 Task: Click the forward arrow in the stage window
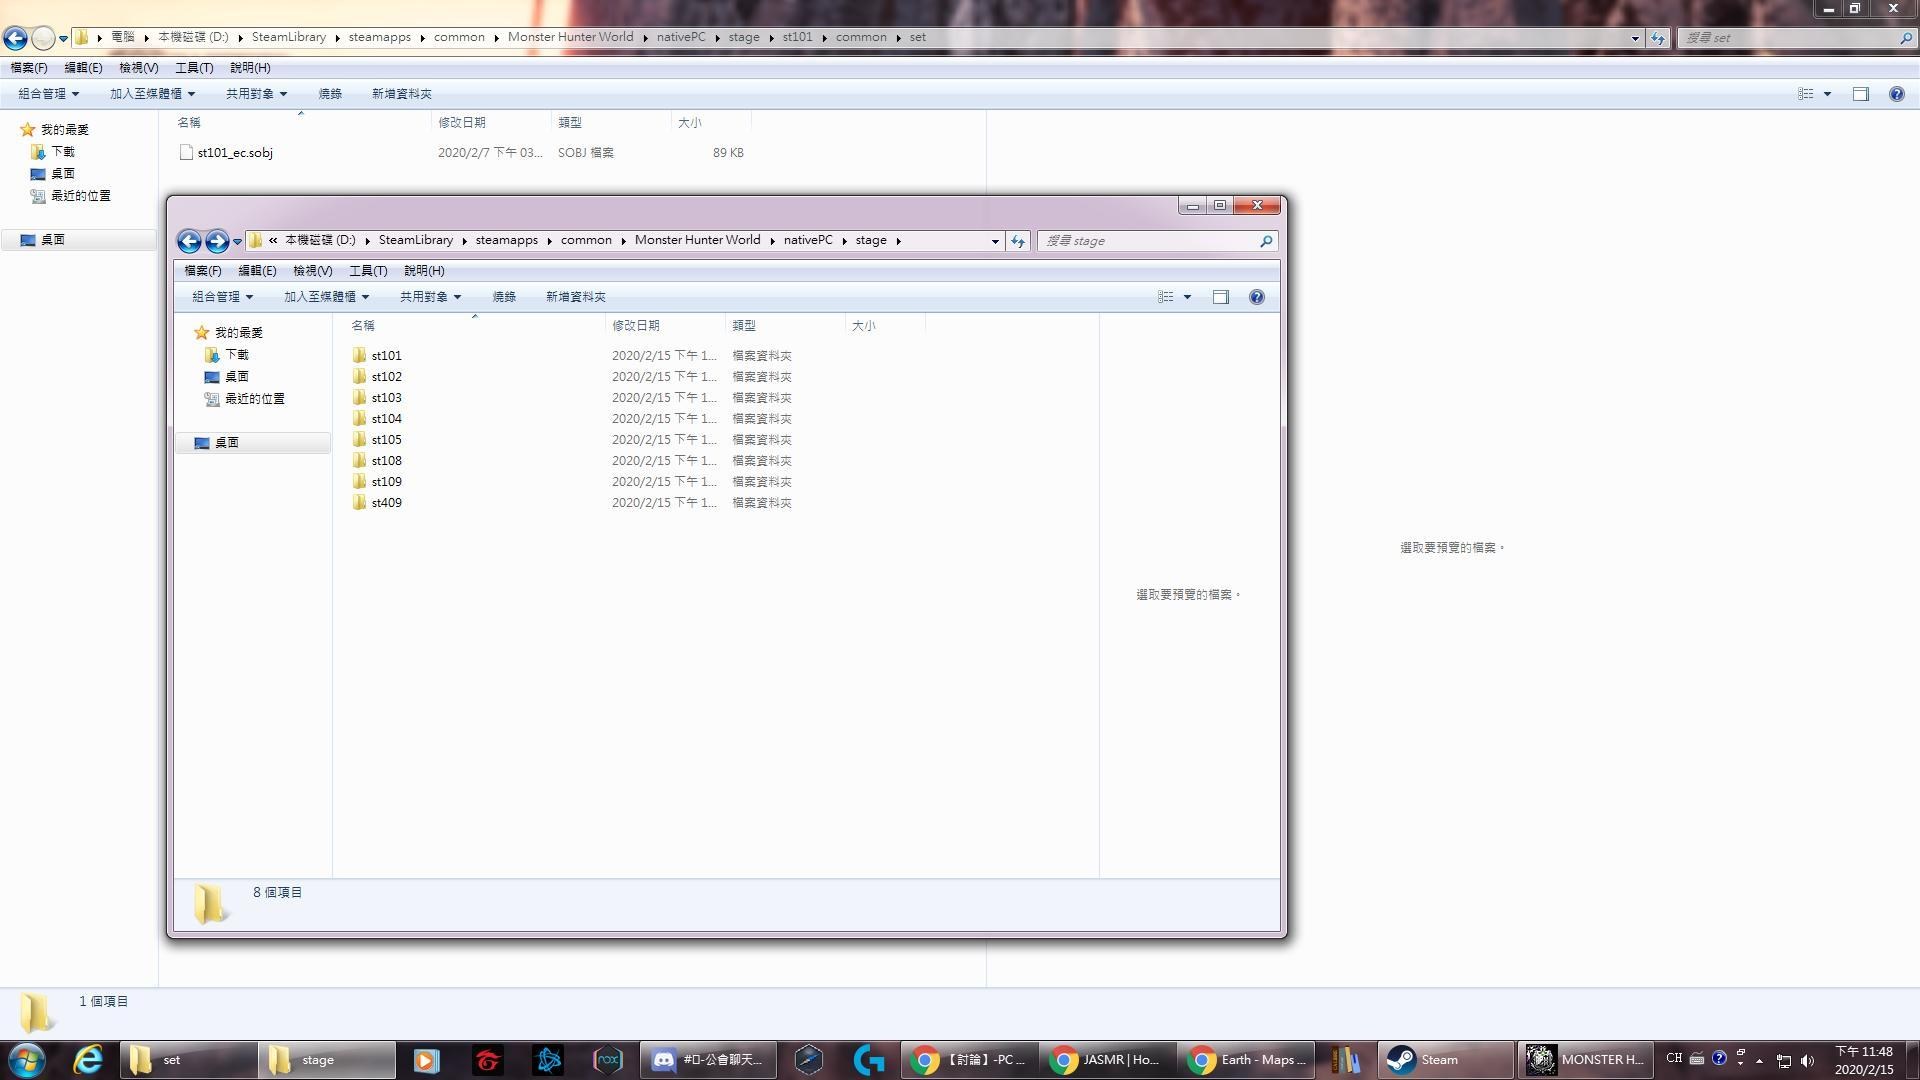point(216,241)
